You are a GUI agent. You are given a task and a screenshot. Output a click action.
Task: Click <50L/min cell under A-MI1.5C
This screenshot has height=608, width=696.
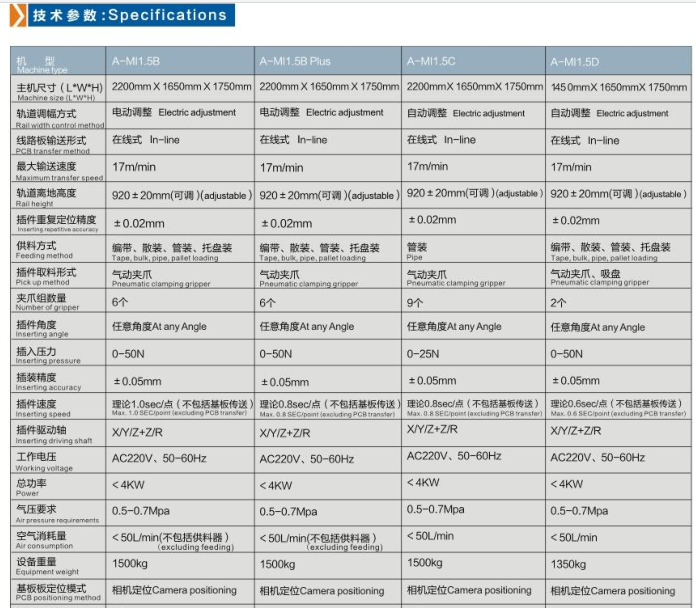click(474, 539)
